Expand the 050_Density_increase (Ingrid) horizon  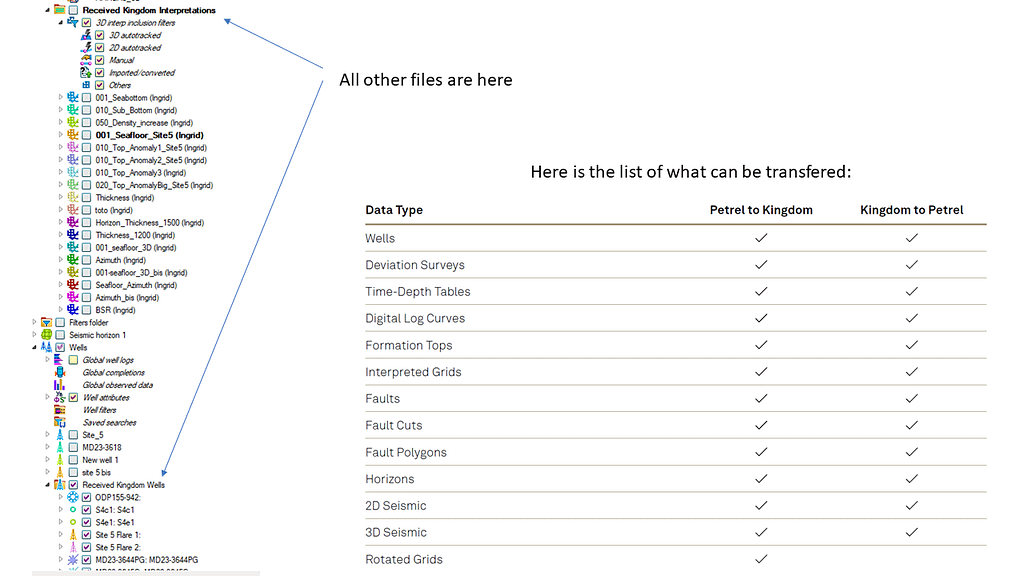pyautogui.click(x=60, y=123)
